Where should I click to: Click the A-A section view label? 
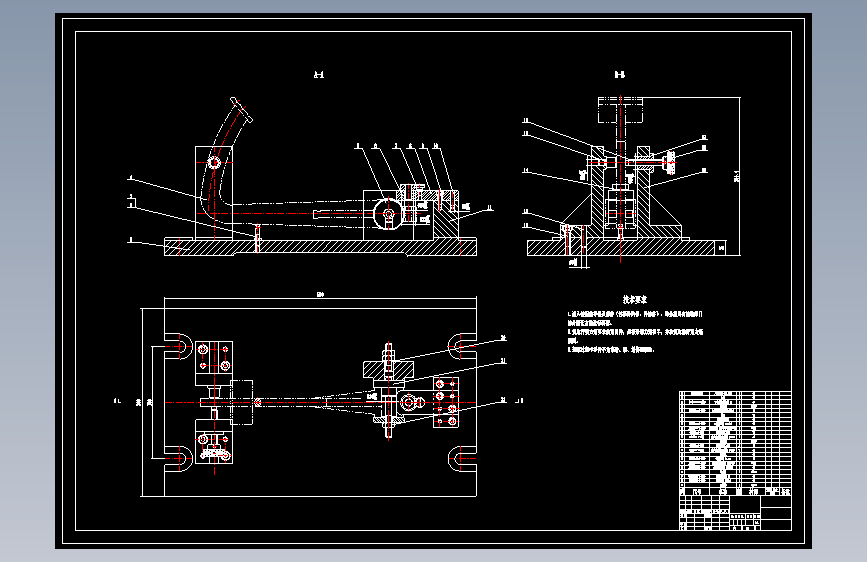318,74
